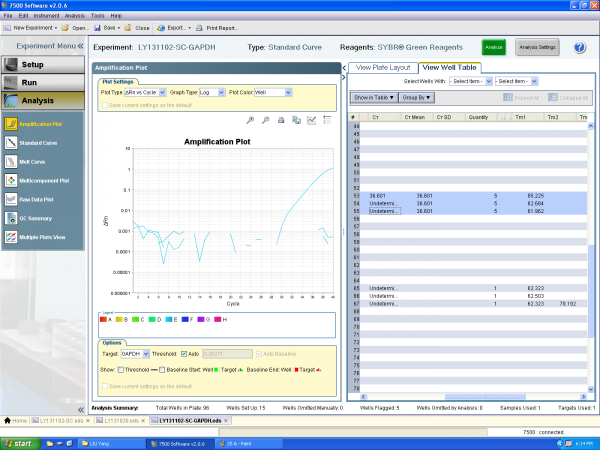Open the Melt Curve view
The width and height of the screenshot is (600, 450).
[34, 160]
